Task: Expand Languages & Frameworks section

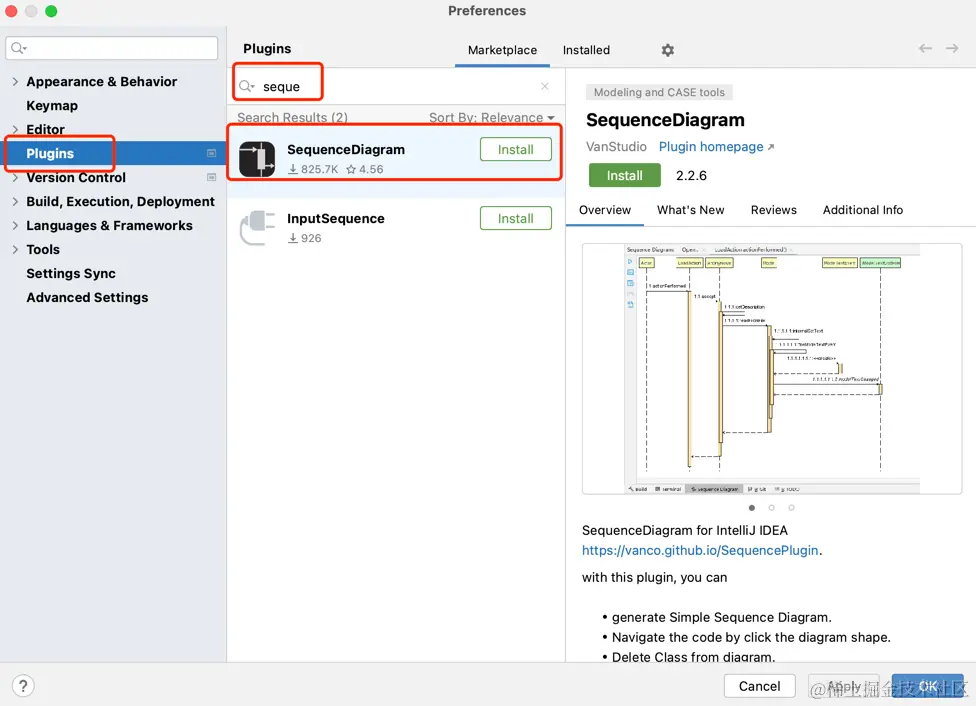Action: (15, 225)
